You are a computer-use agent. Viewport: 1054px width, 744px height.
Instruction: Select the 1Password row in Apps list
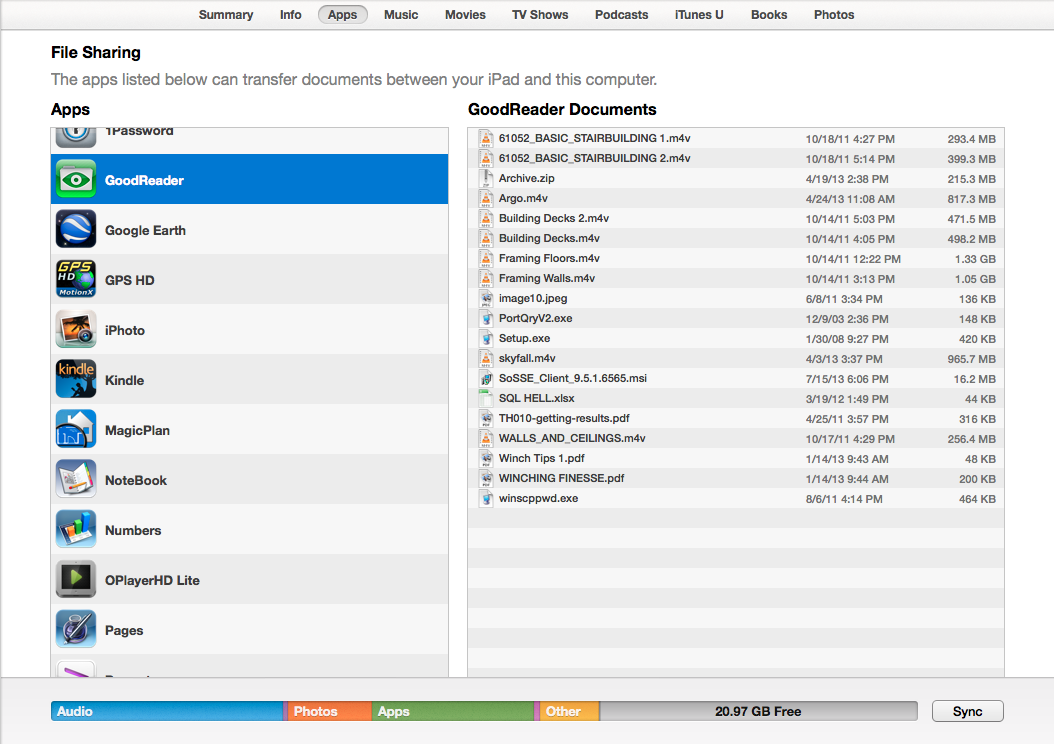point(249,140)
